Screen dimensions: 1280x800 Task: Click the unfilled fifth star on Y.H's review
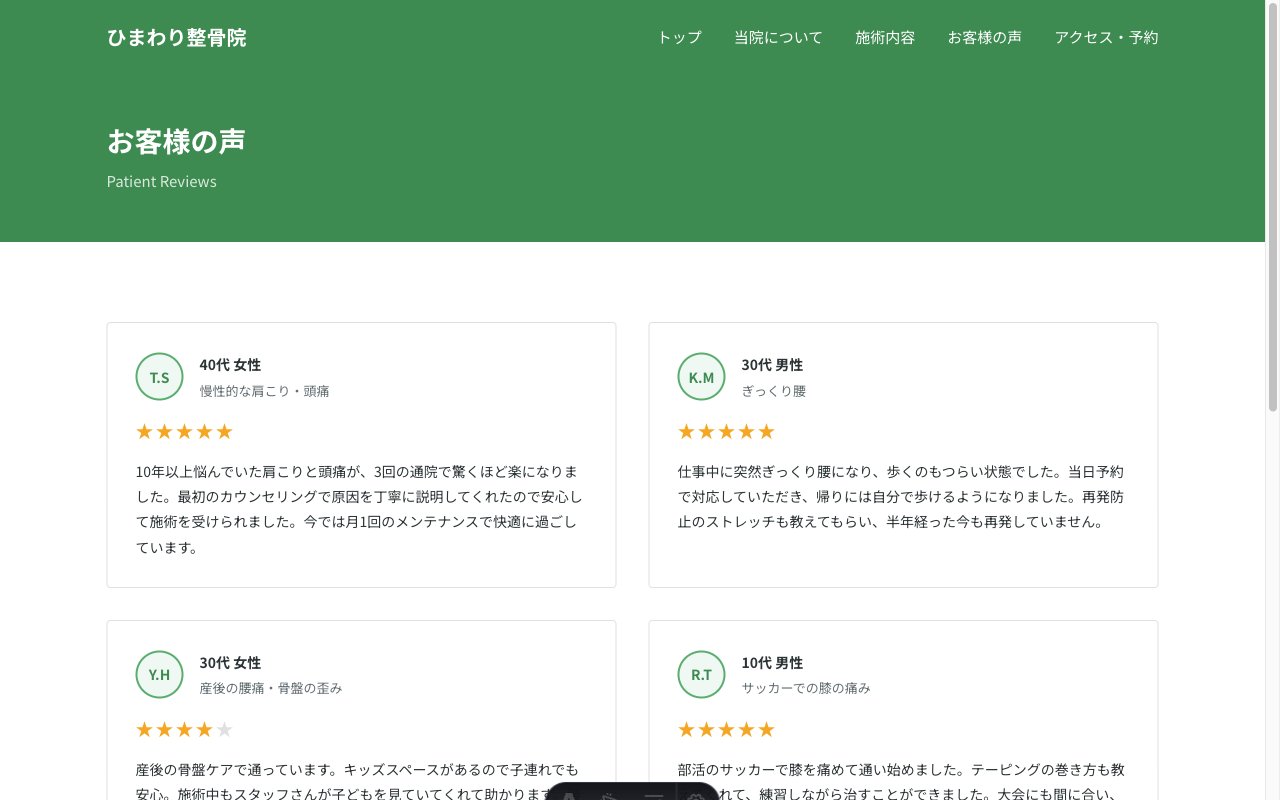tap(224, 729)
